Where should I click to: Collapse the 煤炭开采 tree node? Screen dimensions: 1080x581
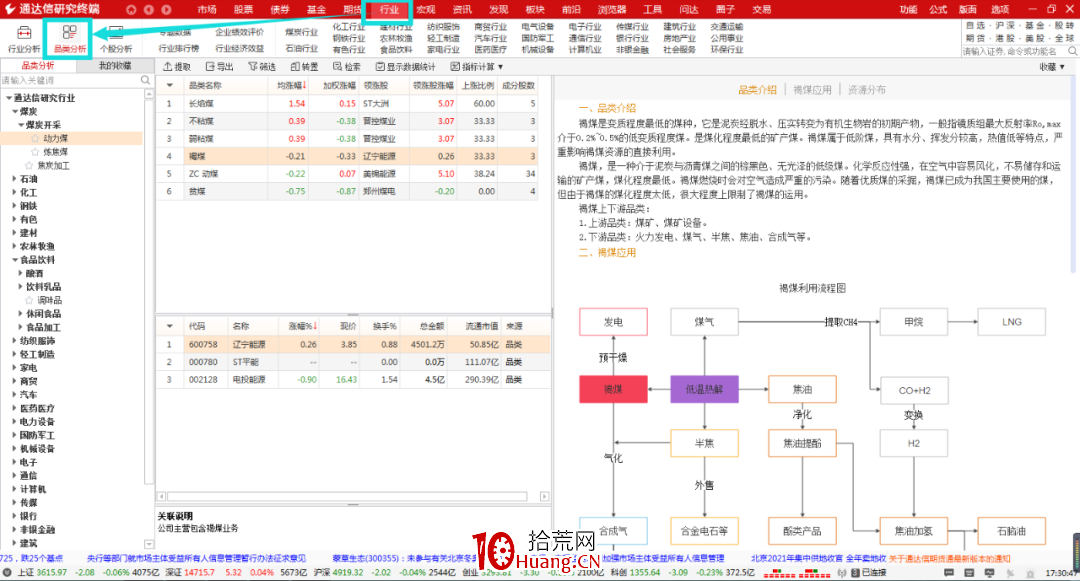21,125
